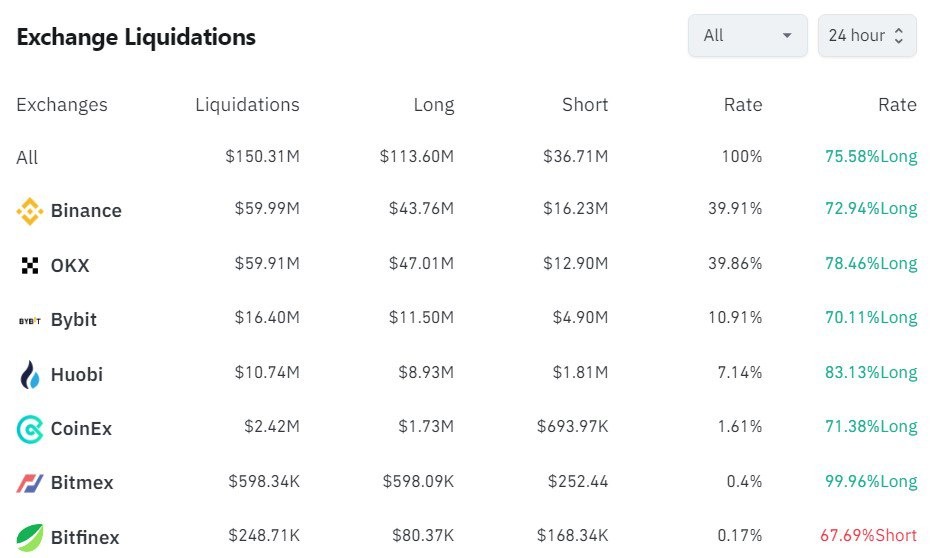The image size is (934, 558).
Task: Open the Binance exchange name link
Action: coord(86,211)
